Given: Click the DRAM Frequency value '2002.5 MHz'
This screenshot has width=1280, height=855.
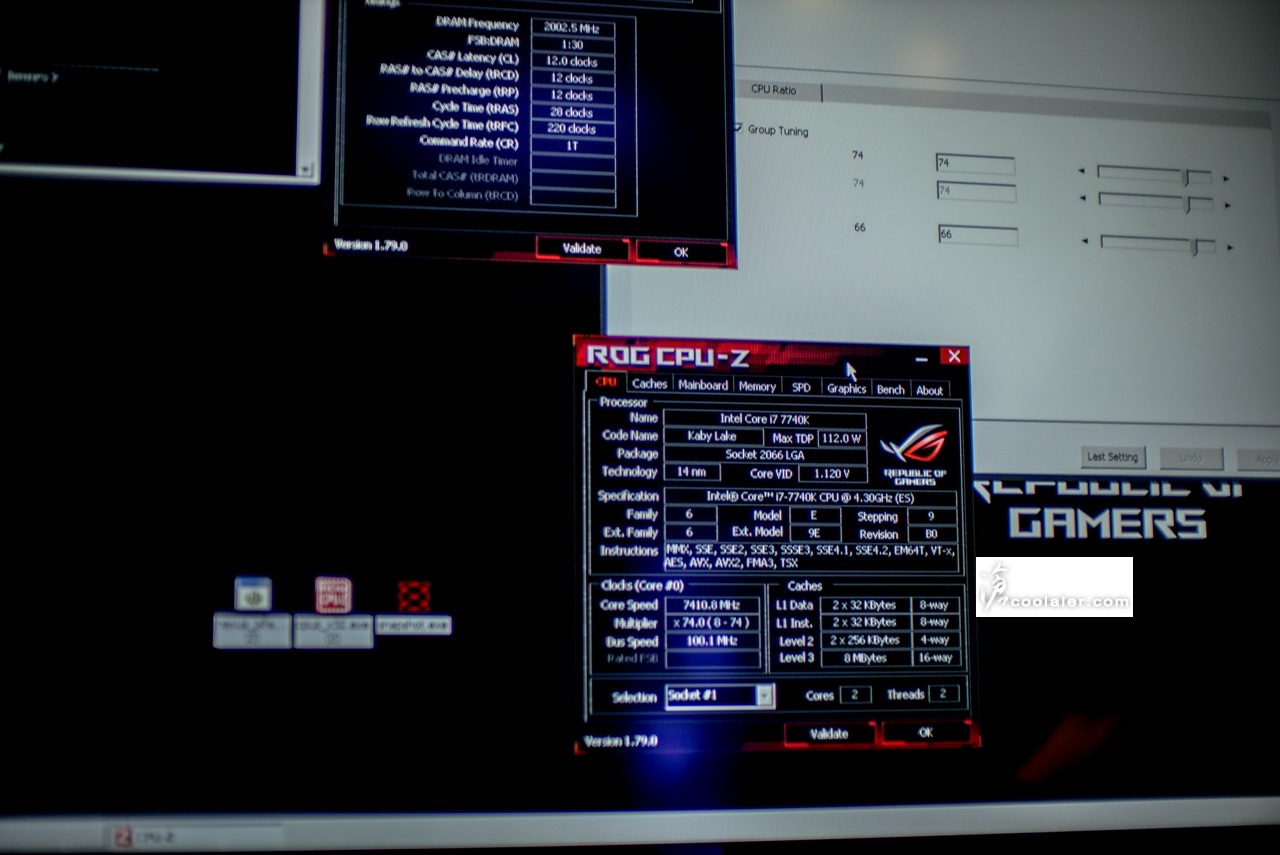Looking at the screenshot, I should pos(573,27).
